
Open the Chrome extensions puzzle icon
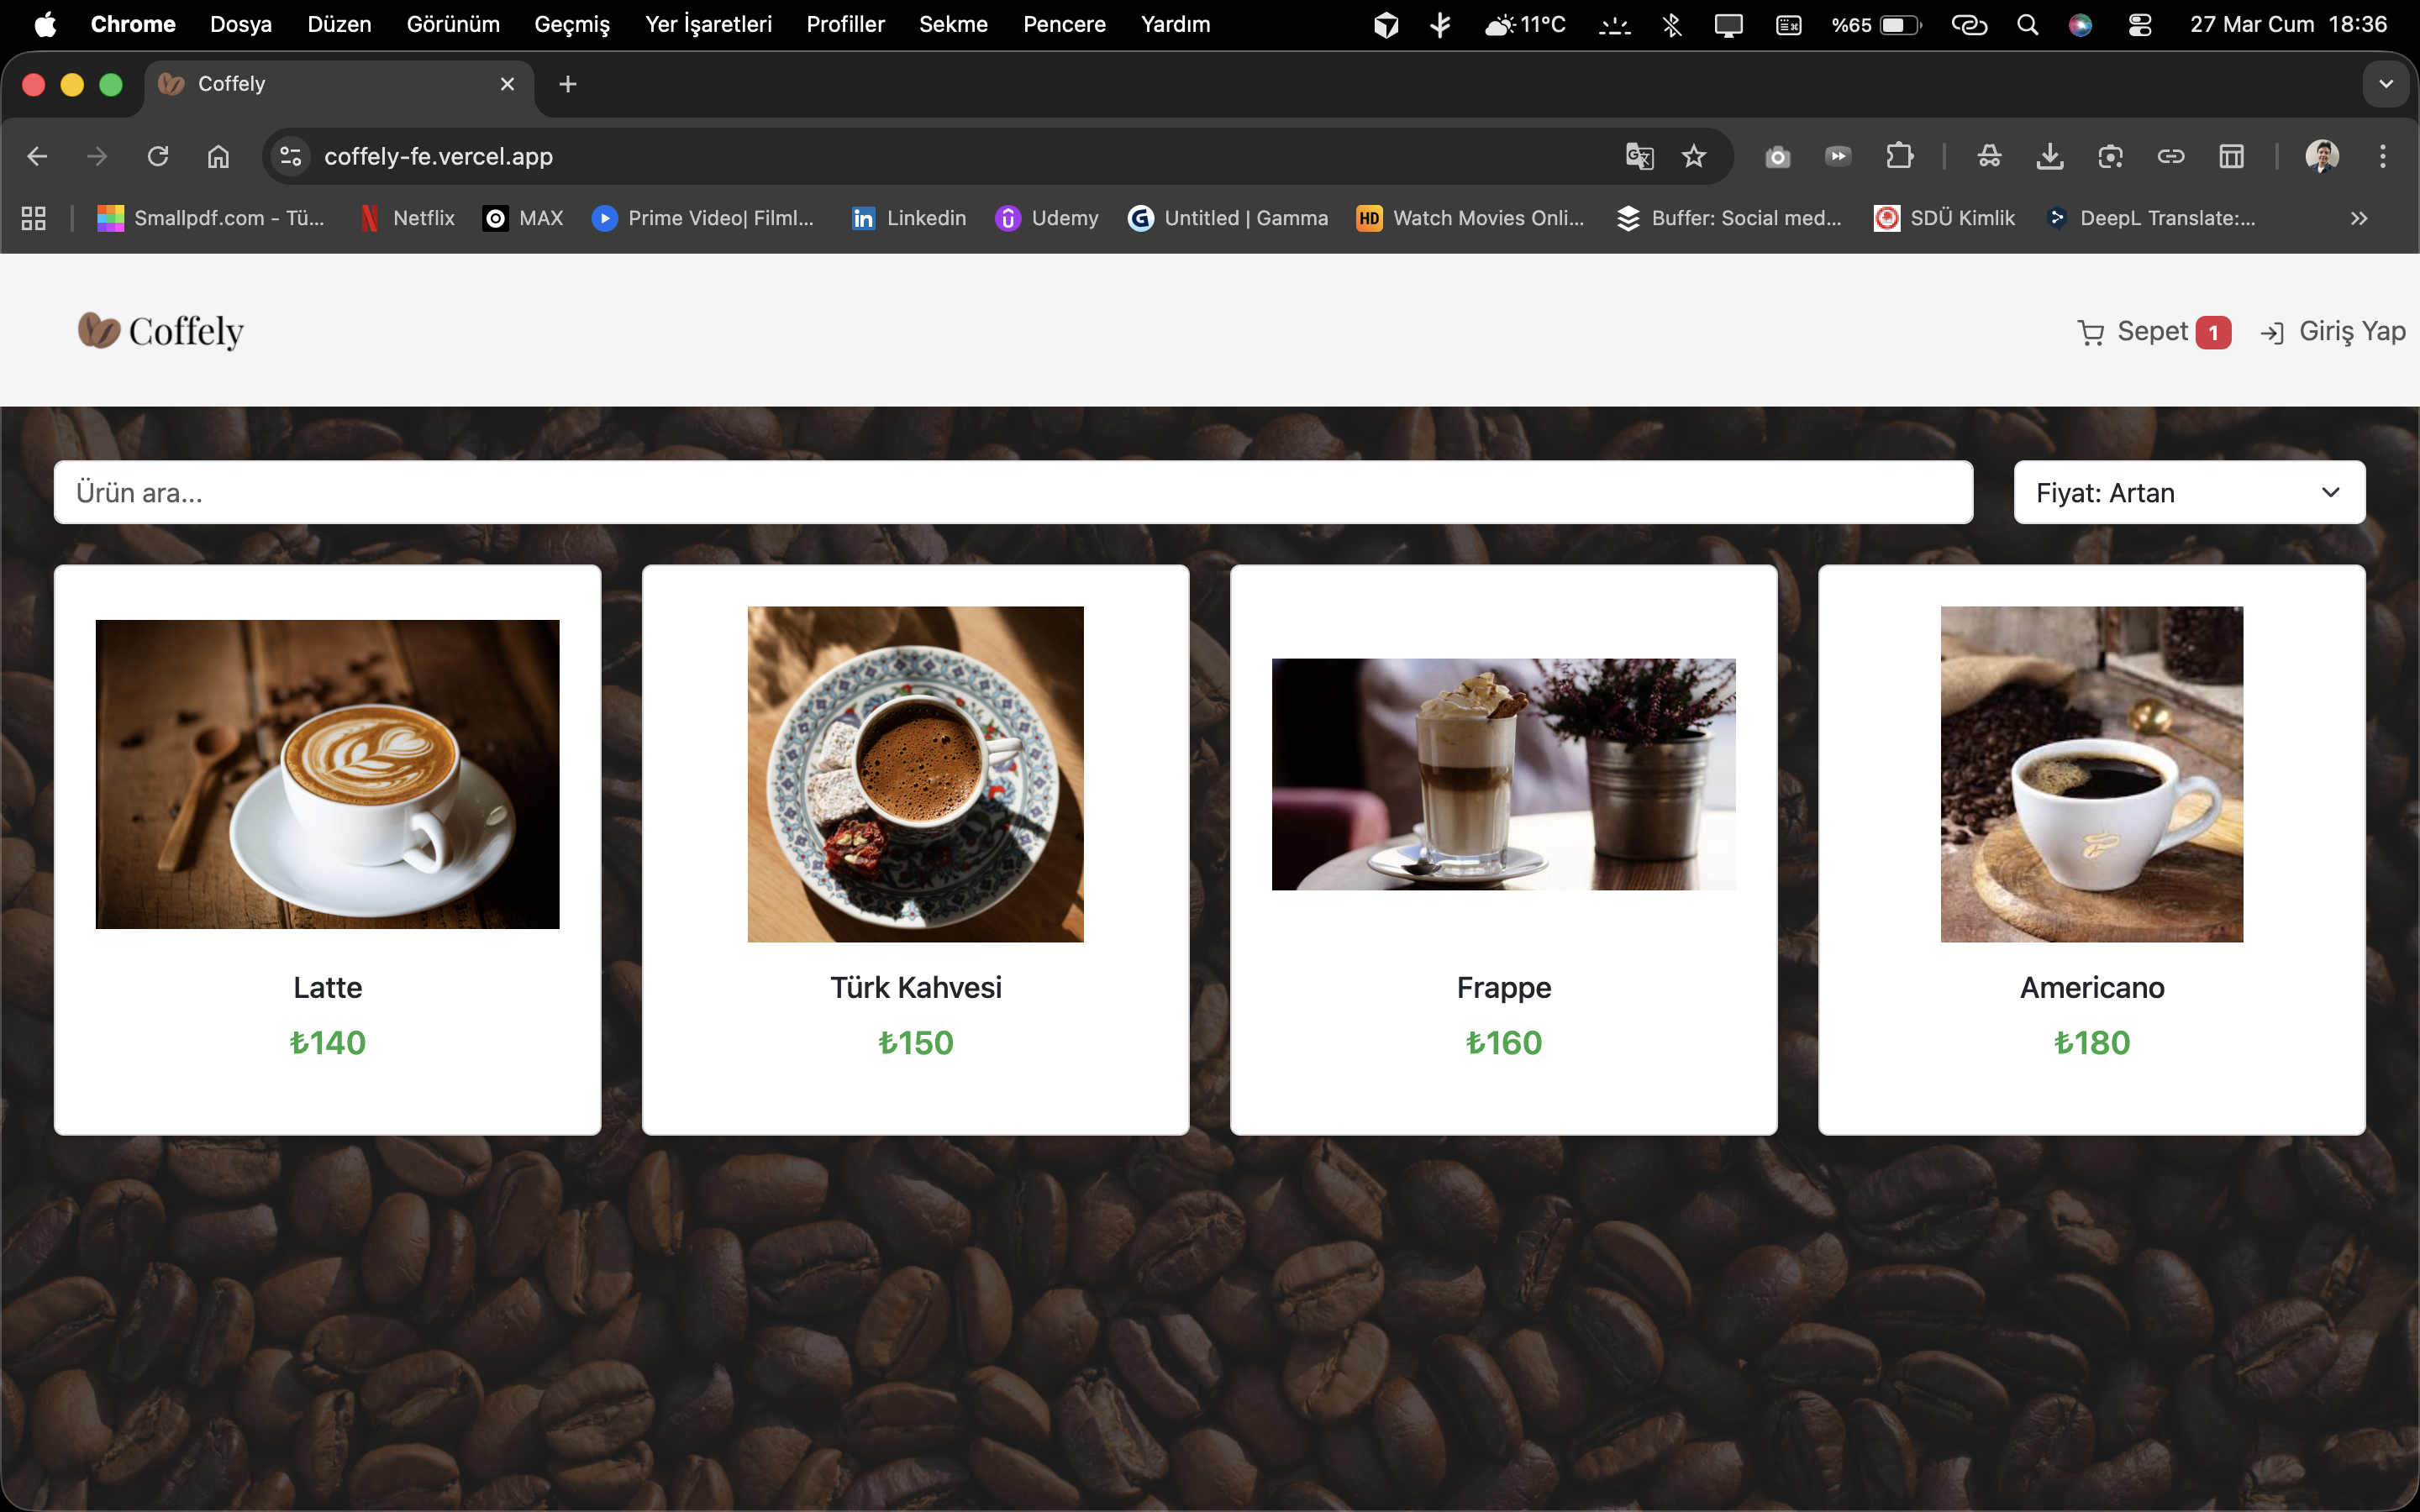click(1899, 157)
